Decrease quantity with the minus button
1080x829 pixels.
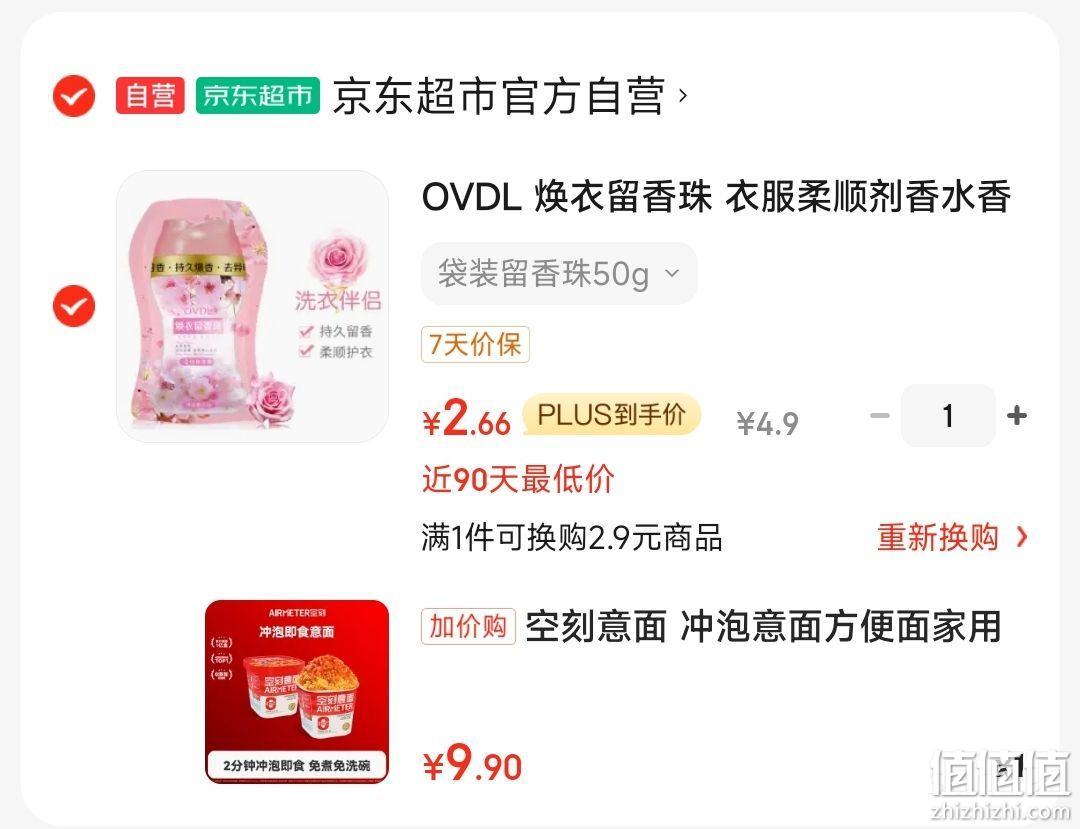click(x=880, y=415)
